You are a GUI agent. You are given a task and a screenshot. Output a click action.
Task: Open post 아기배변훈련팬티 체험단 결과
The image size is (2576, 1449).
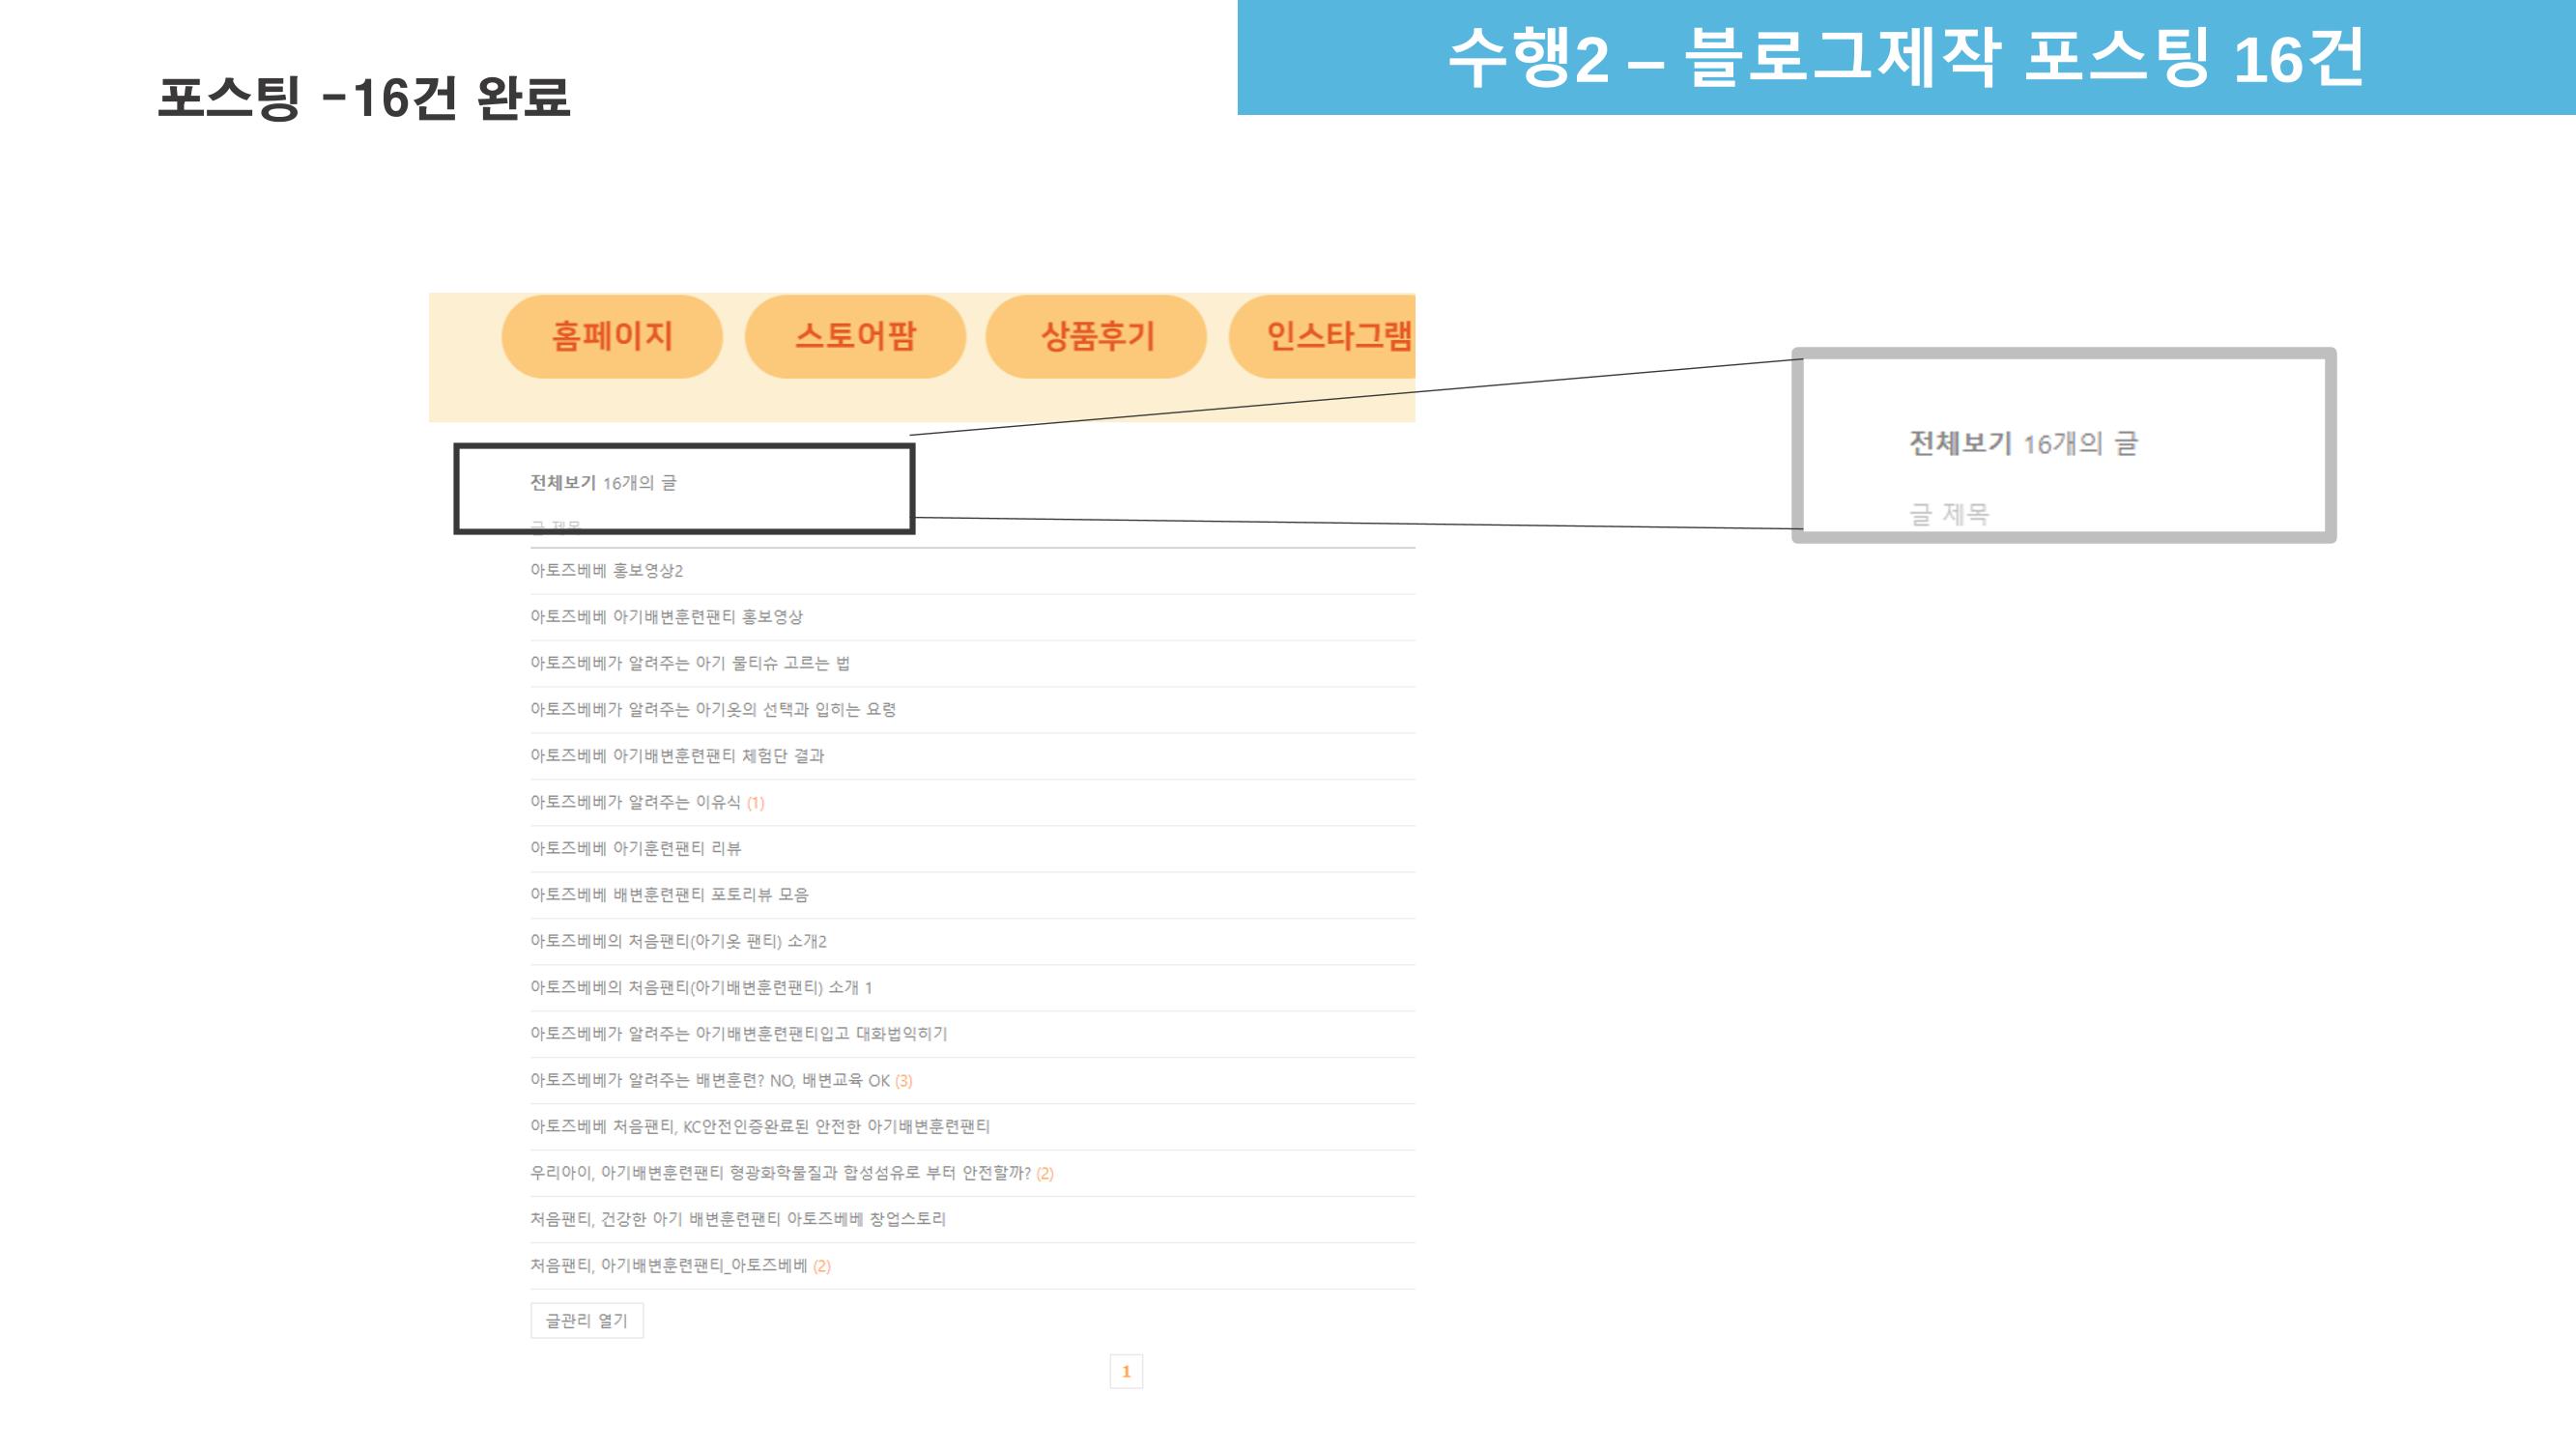click(x=677, y=756)
